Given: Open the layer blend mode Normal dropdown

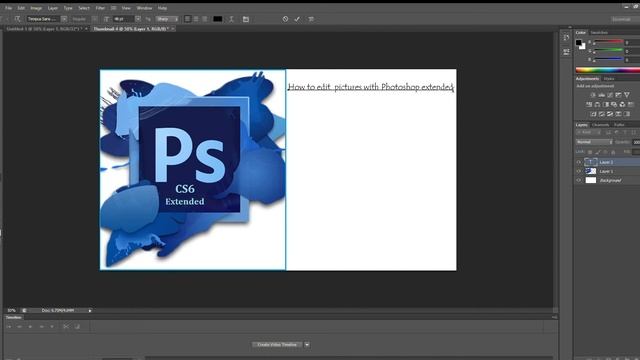Looking at the screenshot, I should (x=594, y=142).
